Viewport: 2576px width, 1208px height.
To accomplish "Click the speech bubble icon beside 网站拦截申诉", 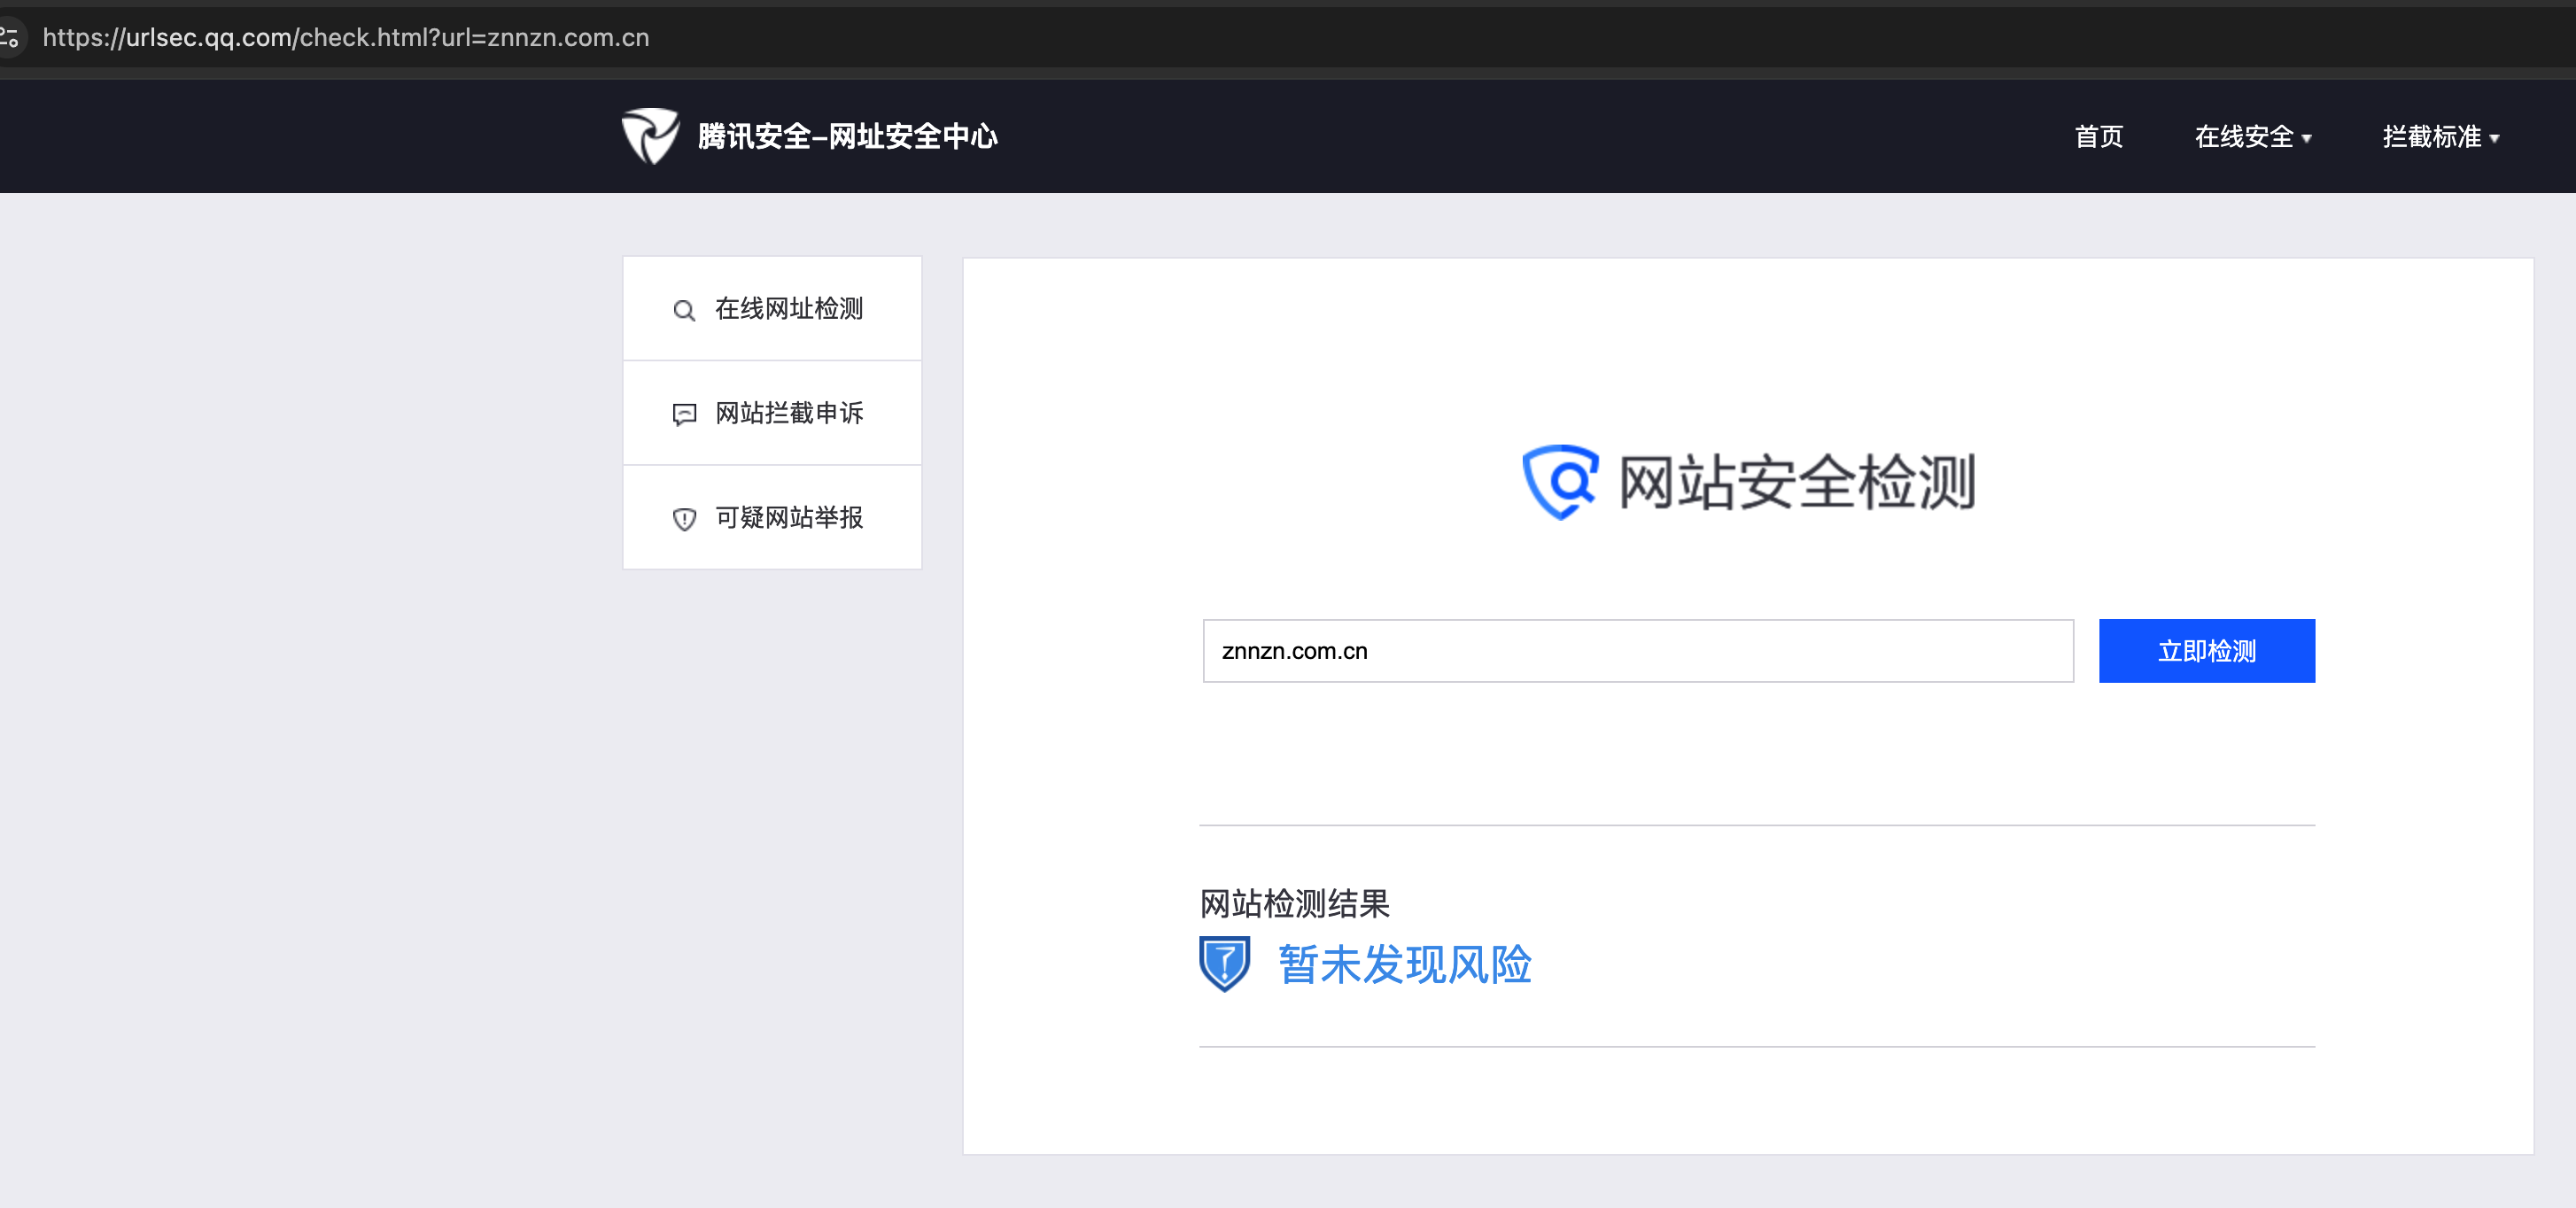I will [684, 414].
